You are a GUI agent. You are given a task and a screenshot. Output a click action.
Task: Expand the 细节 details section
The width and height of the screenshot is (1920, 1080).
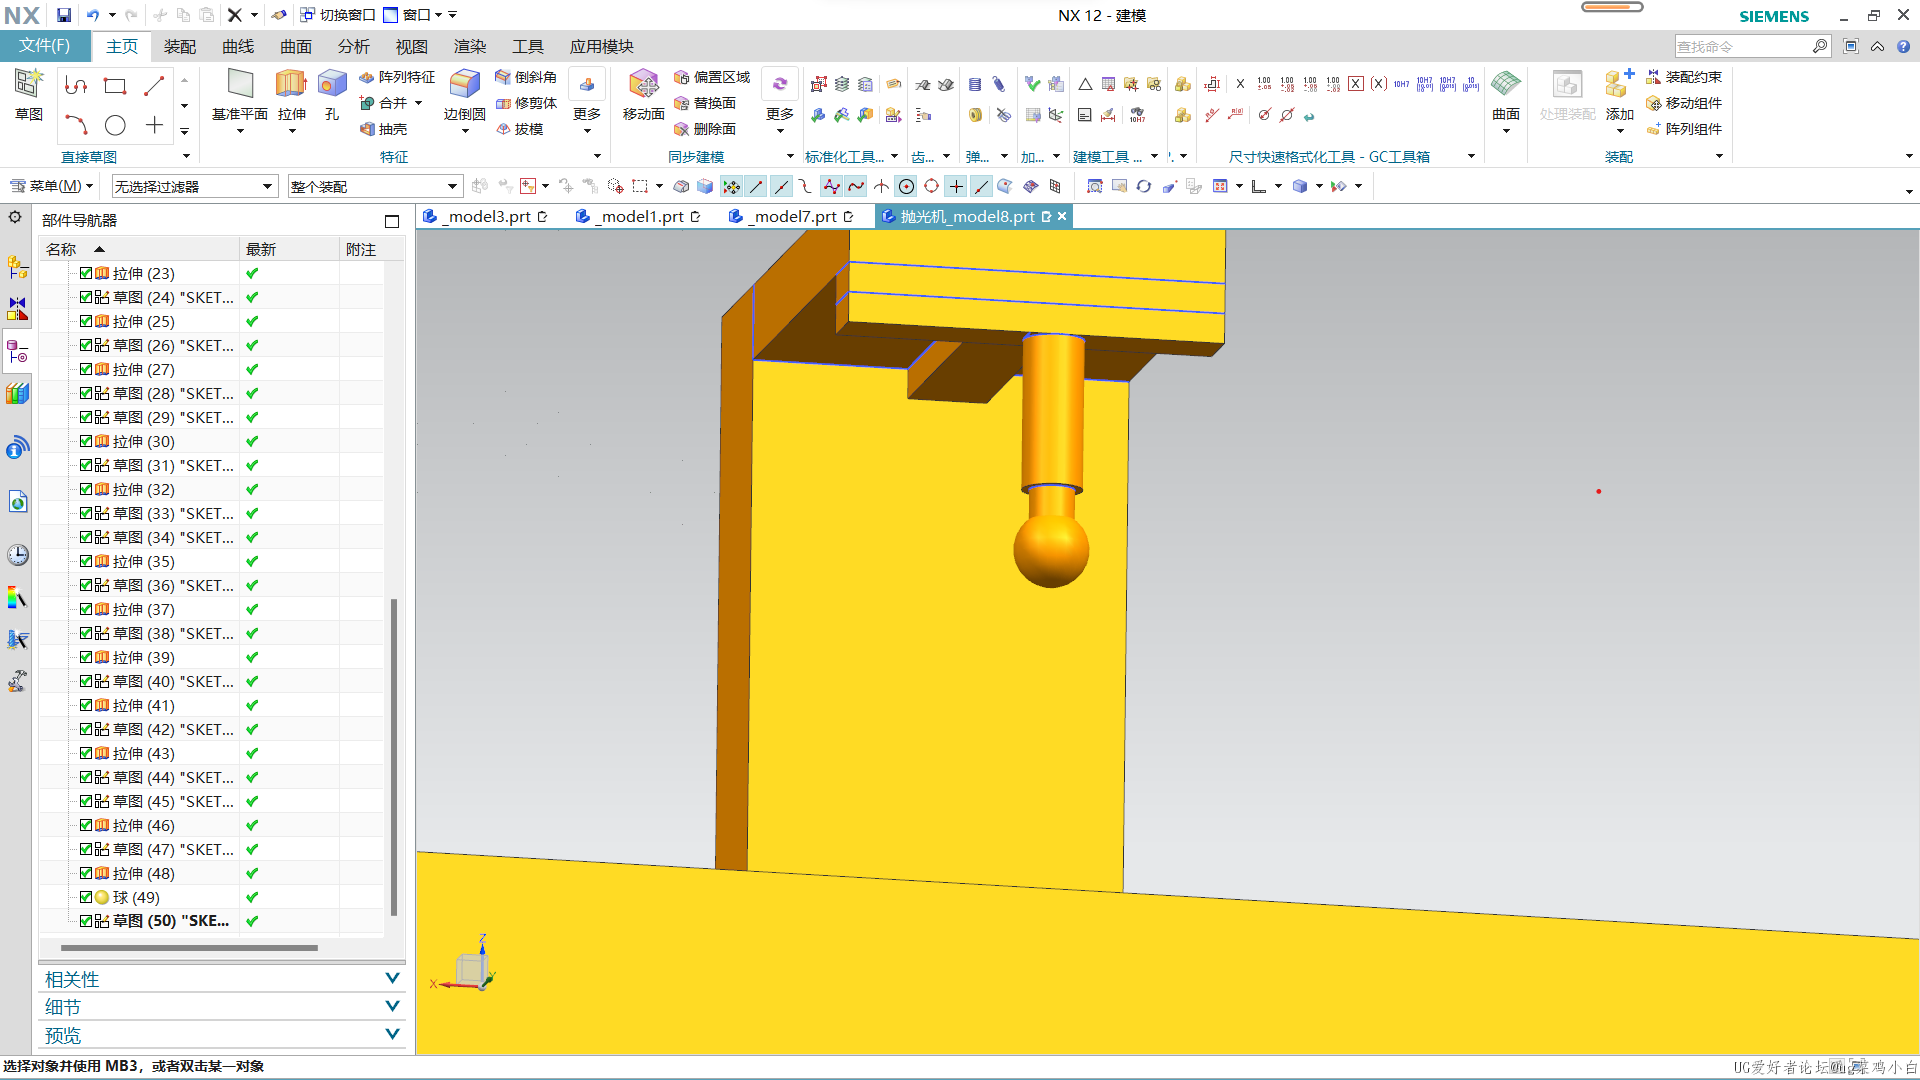(222, 1007)
